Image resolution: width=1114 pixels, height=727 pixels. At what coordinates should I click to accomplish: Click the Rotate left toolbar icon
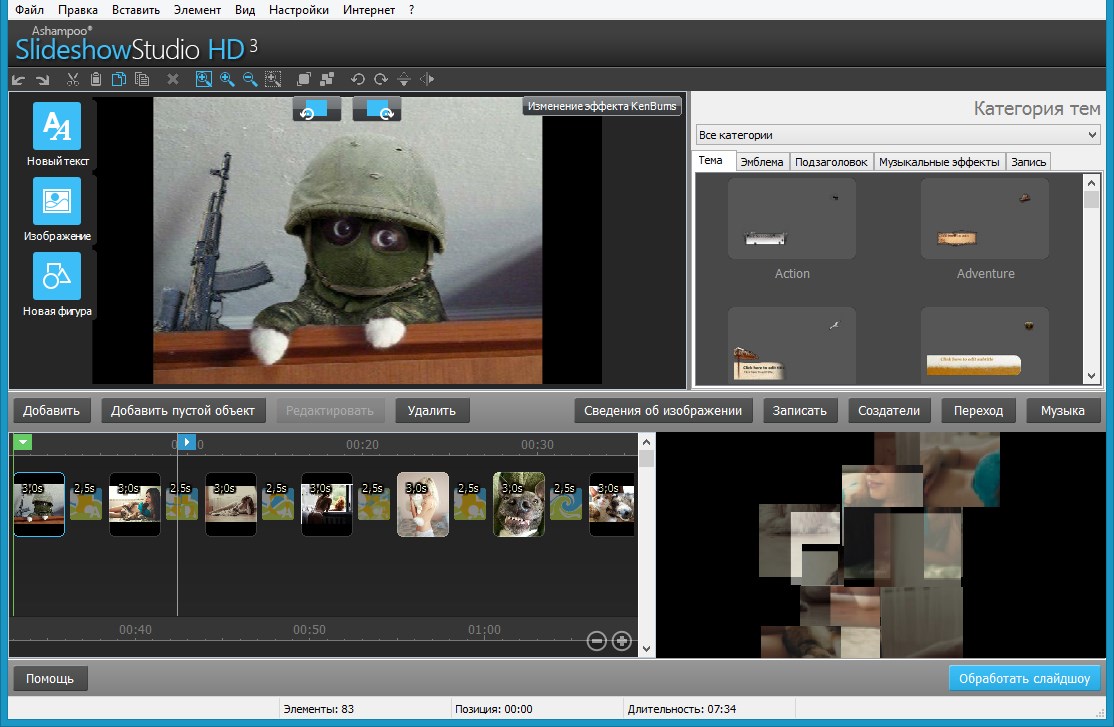[357, 79]
